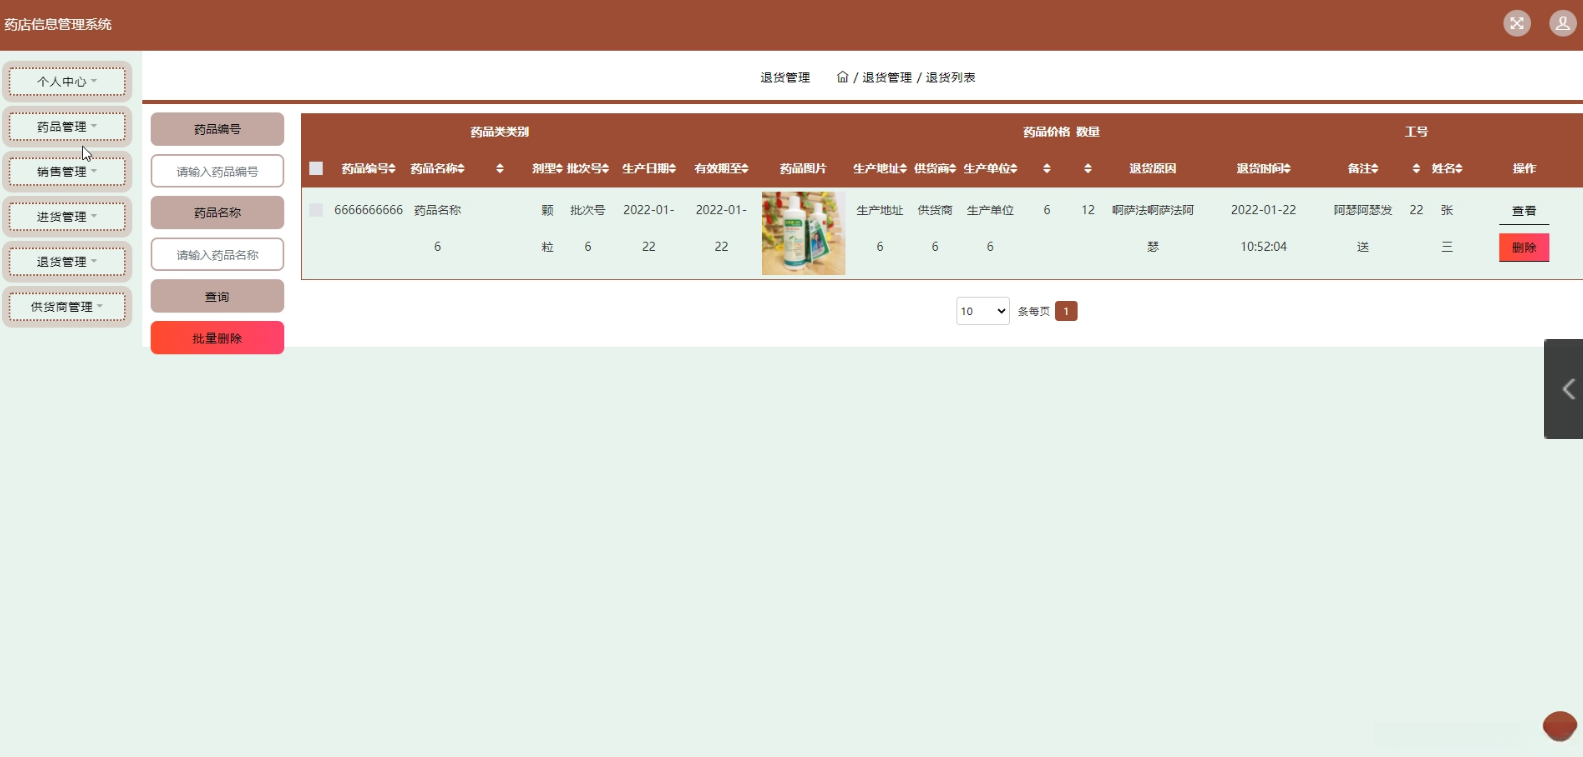Sort by 药品类别 column sort arrows
Viewport: 1583px width, 757px height.
point(500,169)
